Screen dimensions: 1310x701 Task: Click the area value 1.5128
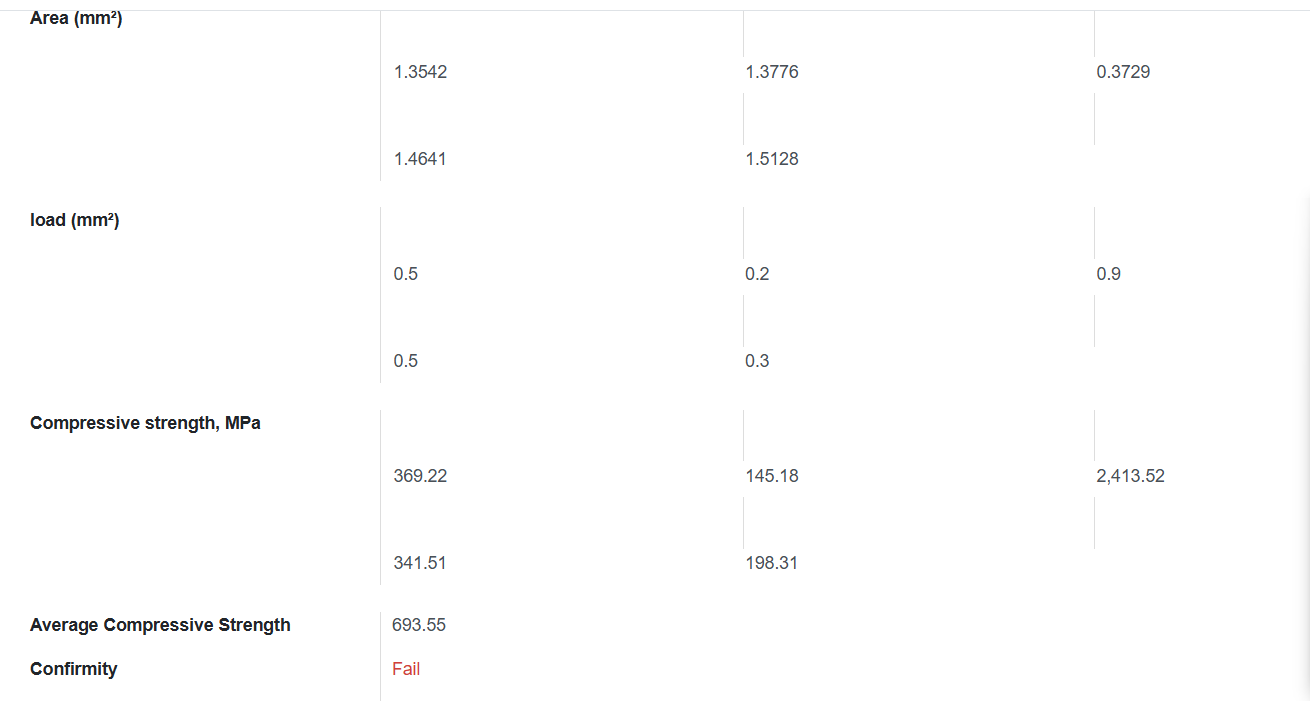[x=771, y=159]
